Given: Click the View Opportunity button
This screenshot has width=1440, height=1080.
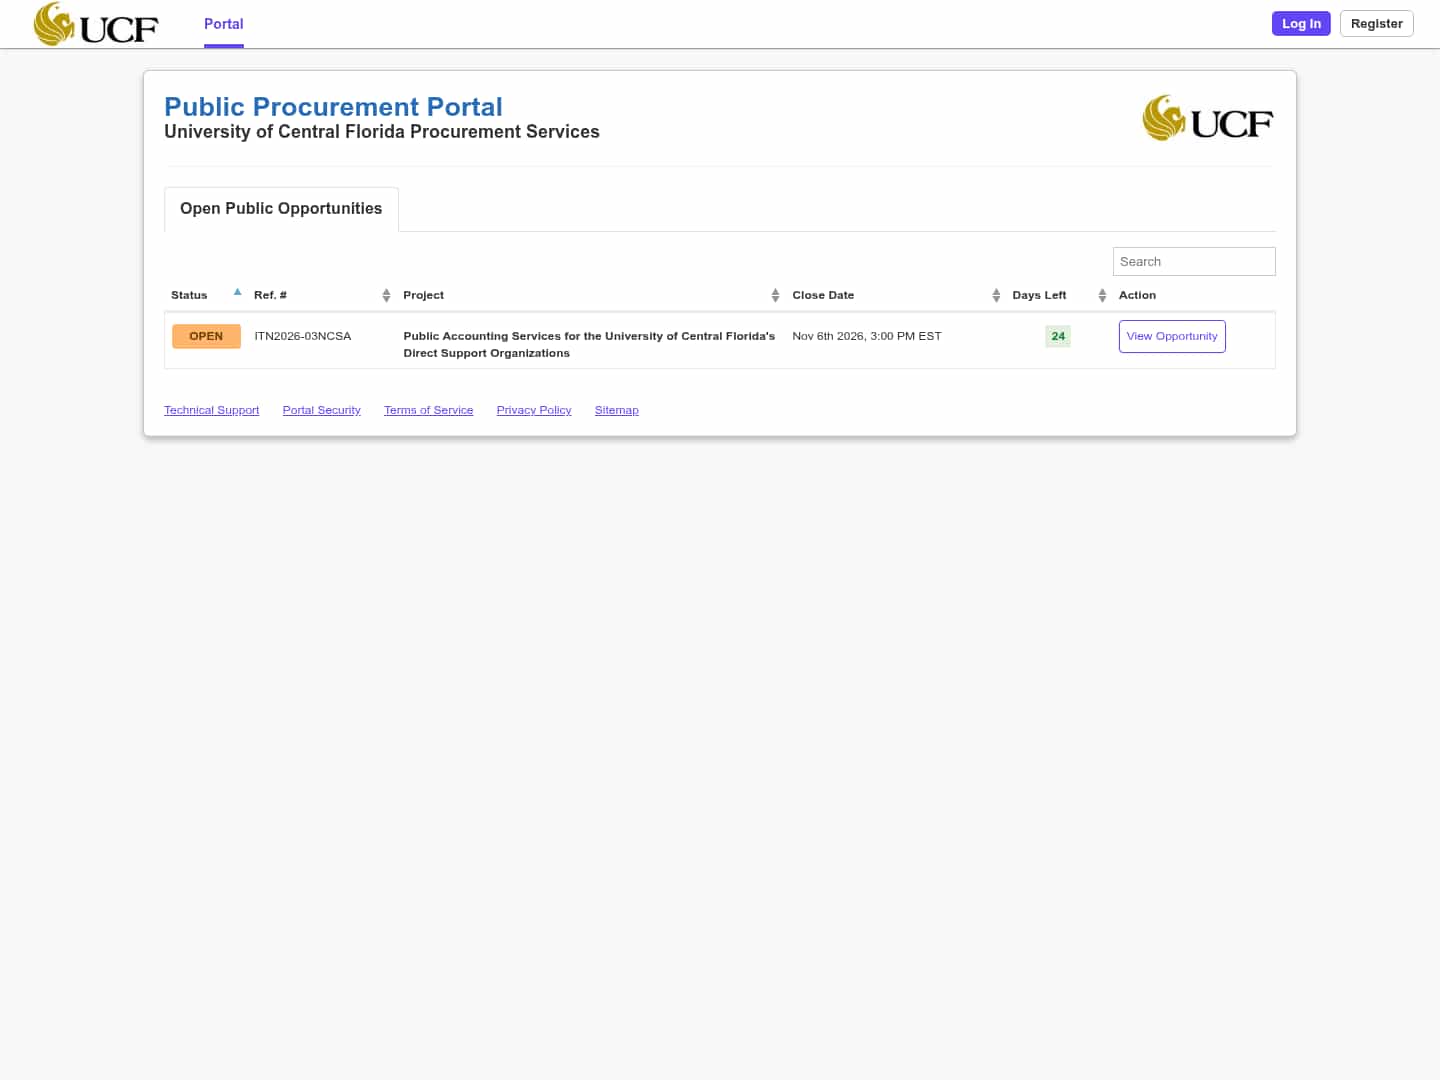Looking at the screenshot, I should pyautogui.click(x=1172, y=336).
